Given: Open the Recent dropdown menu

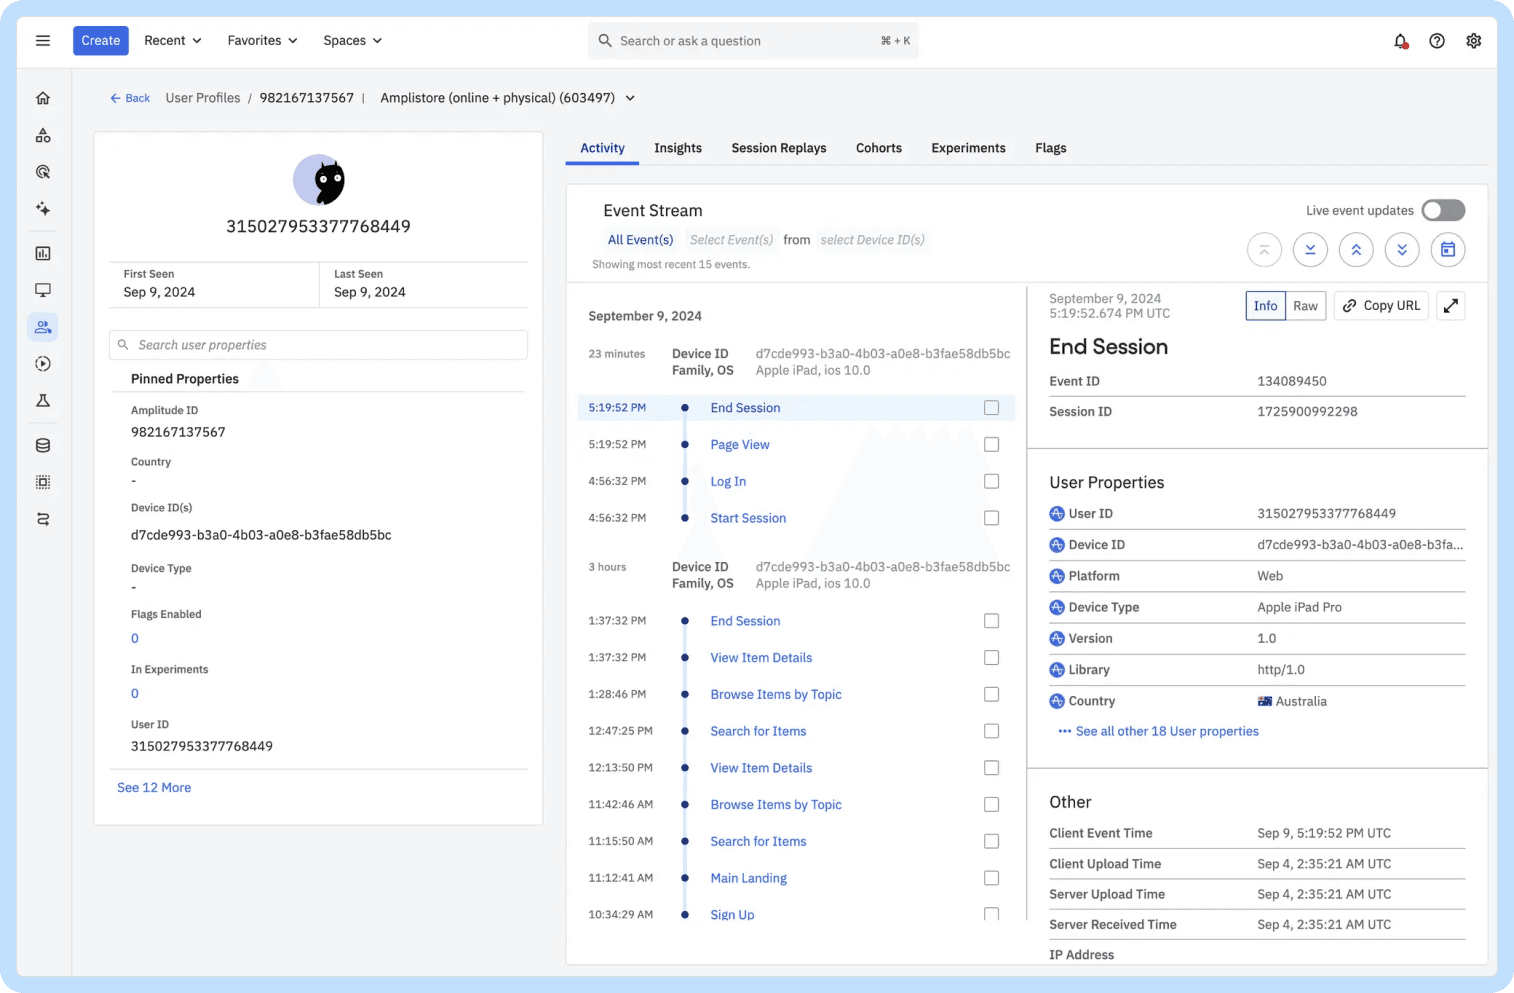Looking at the screenshot, I should [x=172, y=40].
